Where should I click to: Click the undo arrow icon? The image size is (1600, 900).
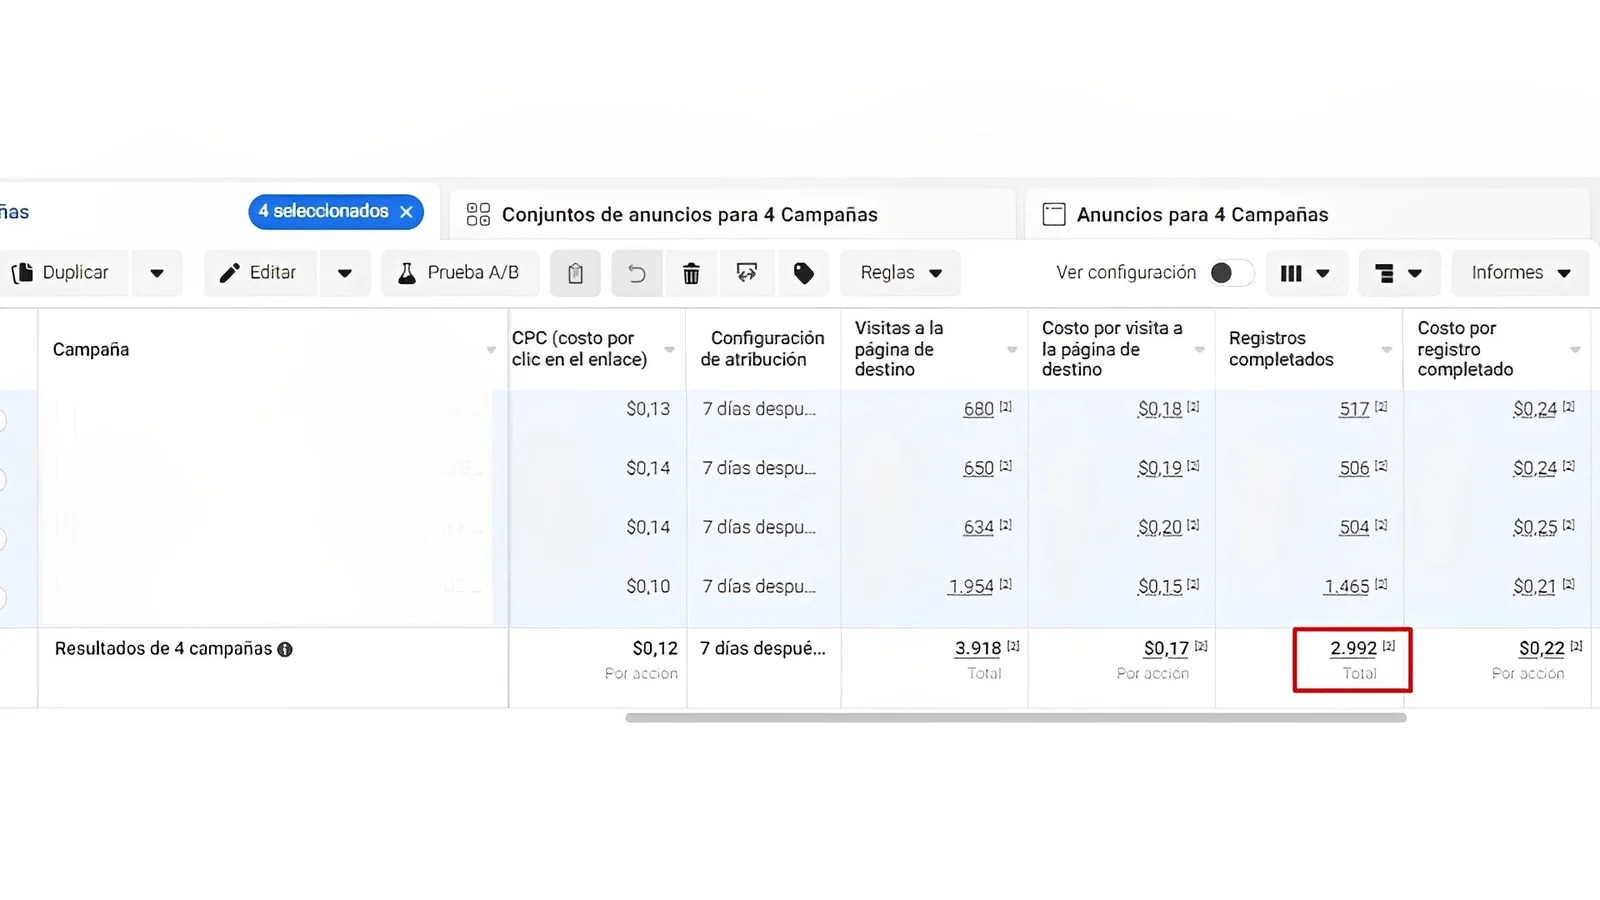click(x=637, y=273)
